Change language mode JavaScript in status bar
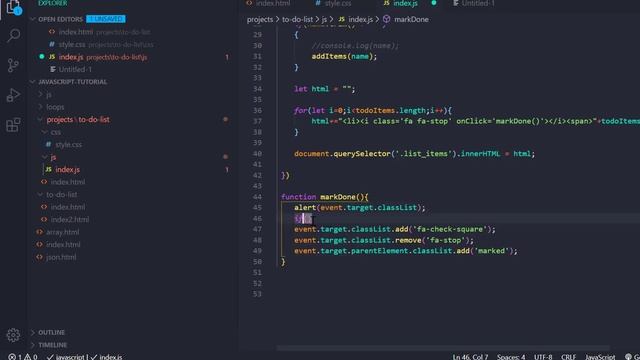Image resolution: width=640 pixels, height=360 pixels. click(600, 357)
